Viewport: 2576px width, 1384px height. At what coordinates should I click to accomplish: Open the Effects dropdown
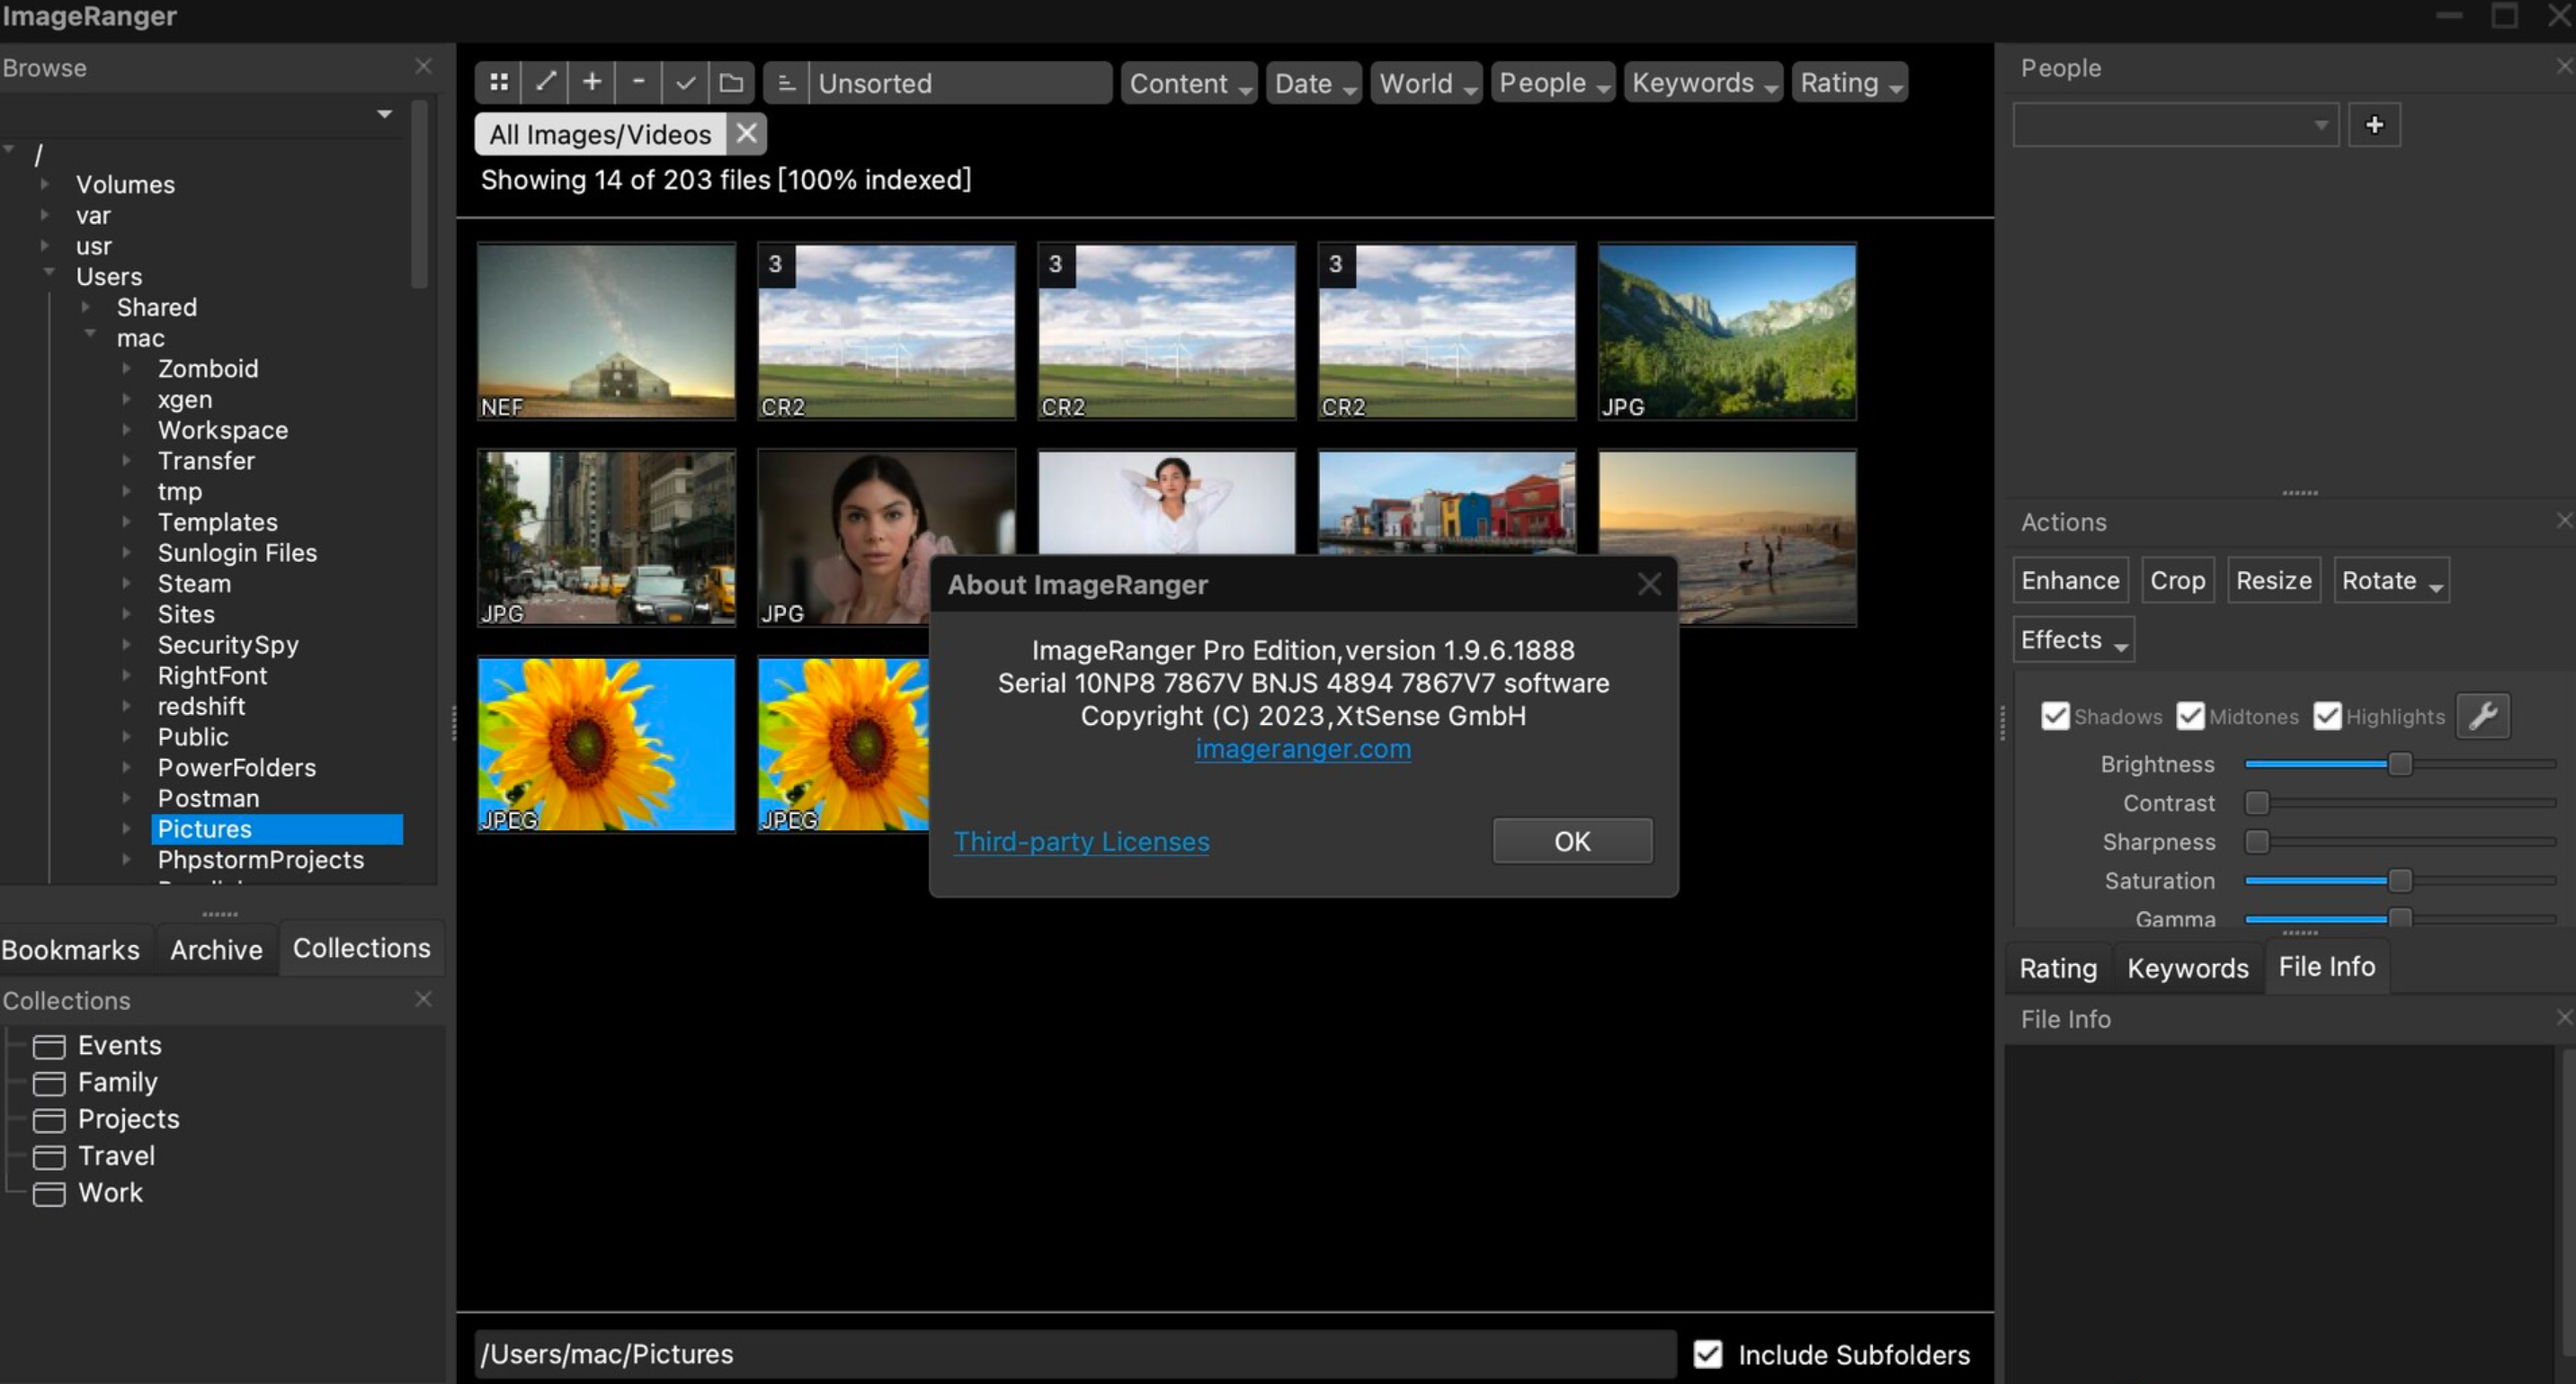click(2073, 639)
